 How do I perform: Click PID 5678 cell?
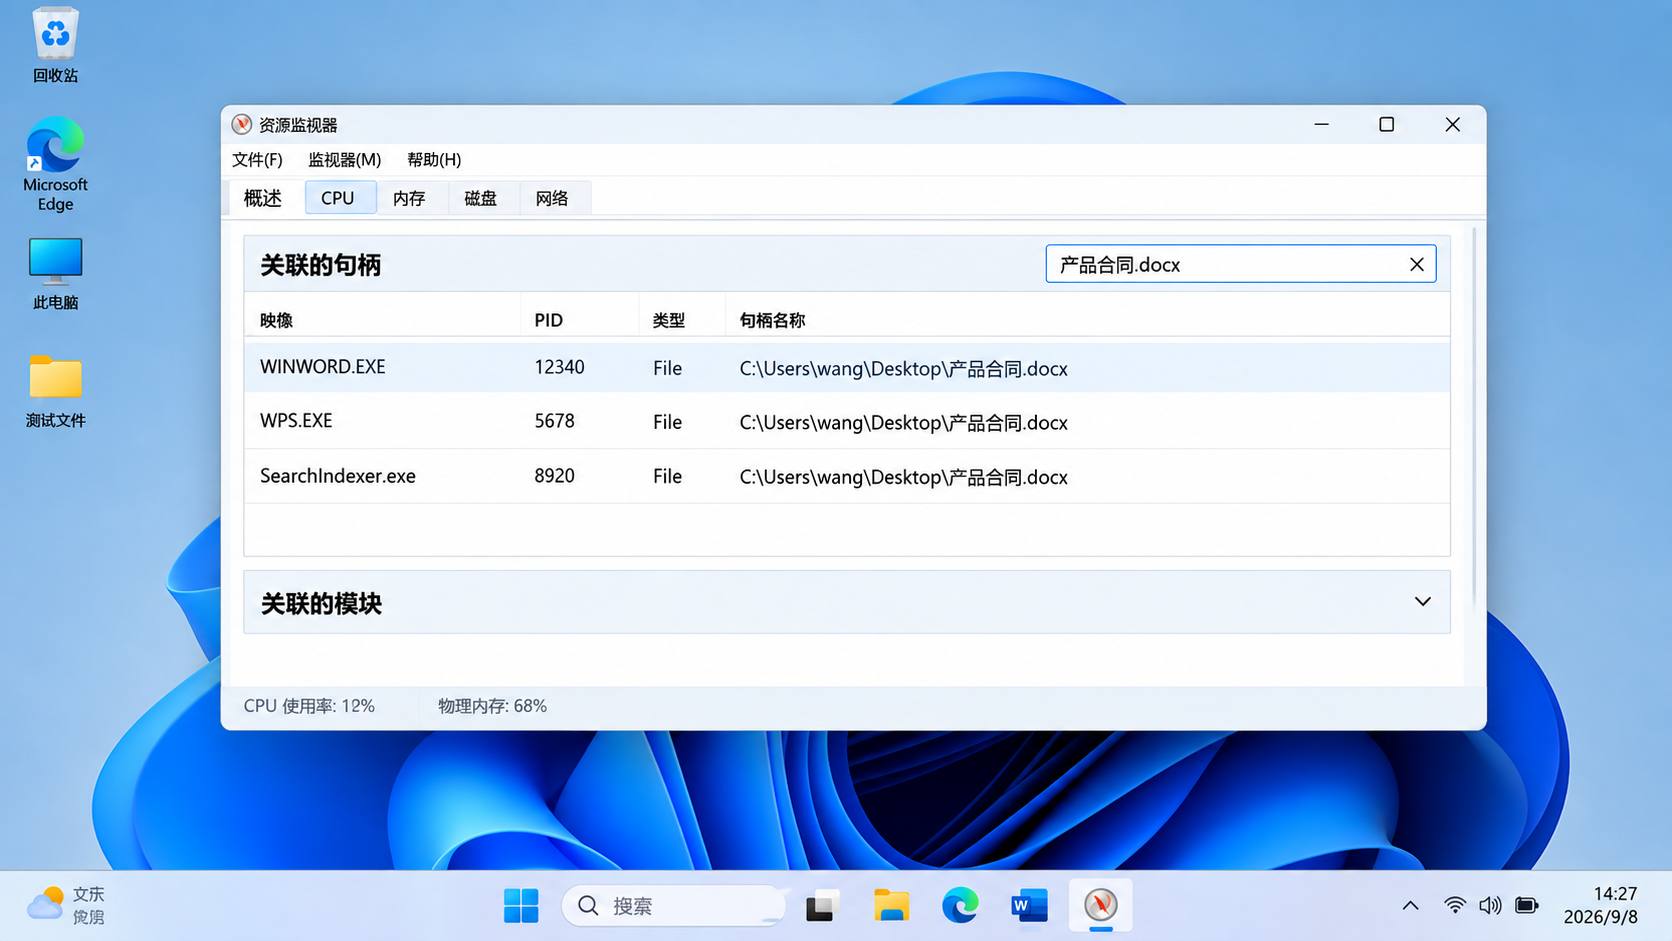[x=554, y=421]
